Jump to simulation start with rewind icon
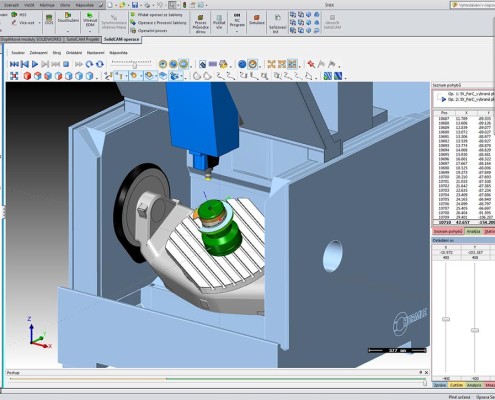Screen dimensions: 495x400 click(x=14, y=64)
